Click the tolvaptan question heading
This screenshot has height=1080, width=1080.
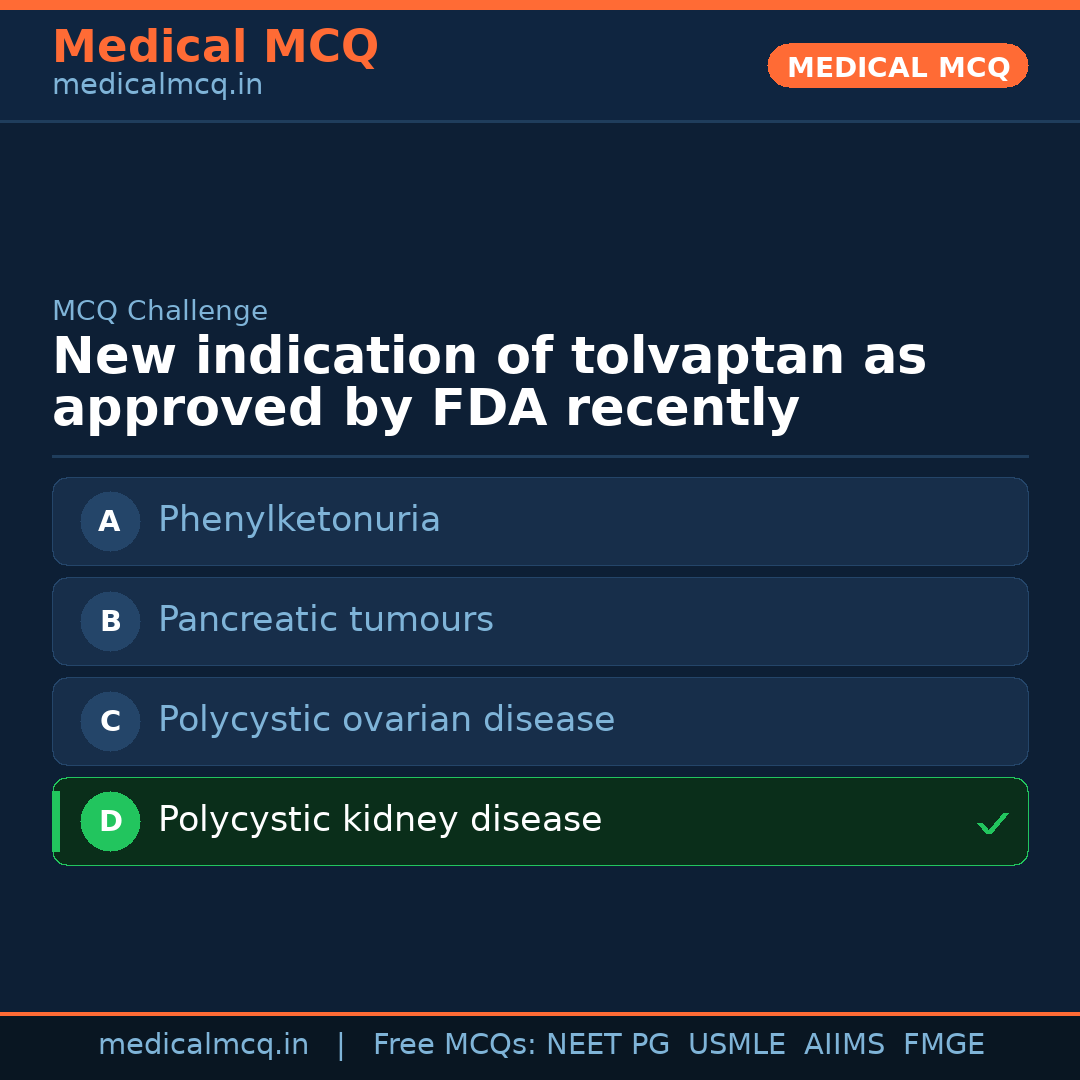489,383
